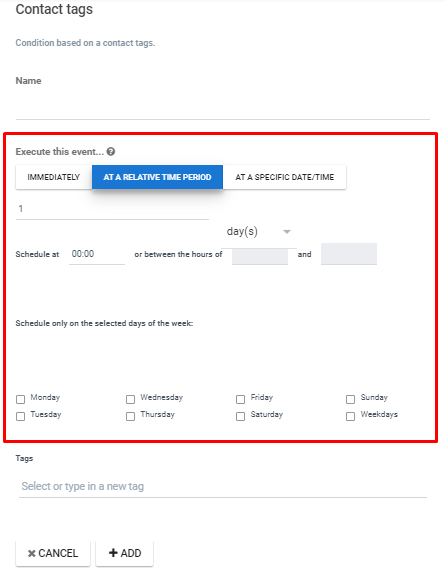Image resolution: width=445 pixels, height=577 pixels.
Task: Select the IMMEDIATELY option
Action: click(54, 177)
